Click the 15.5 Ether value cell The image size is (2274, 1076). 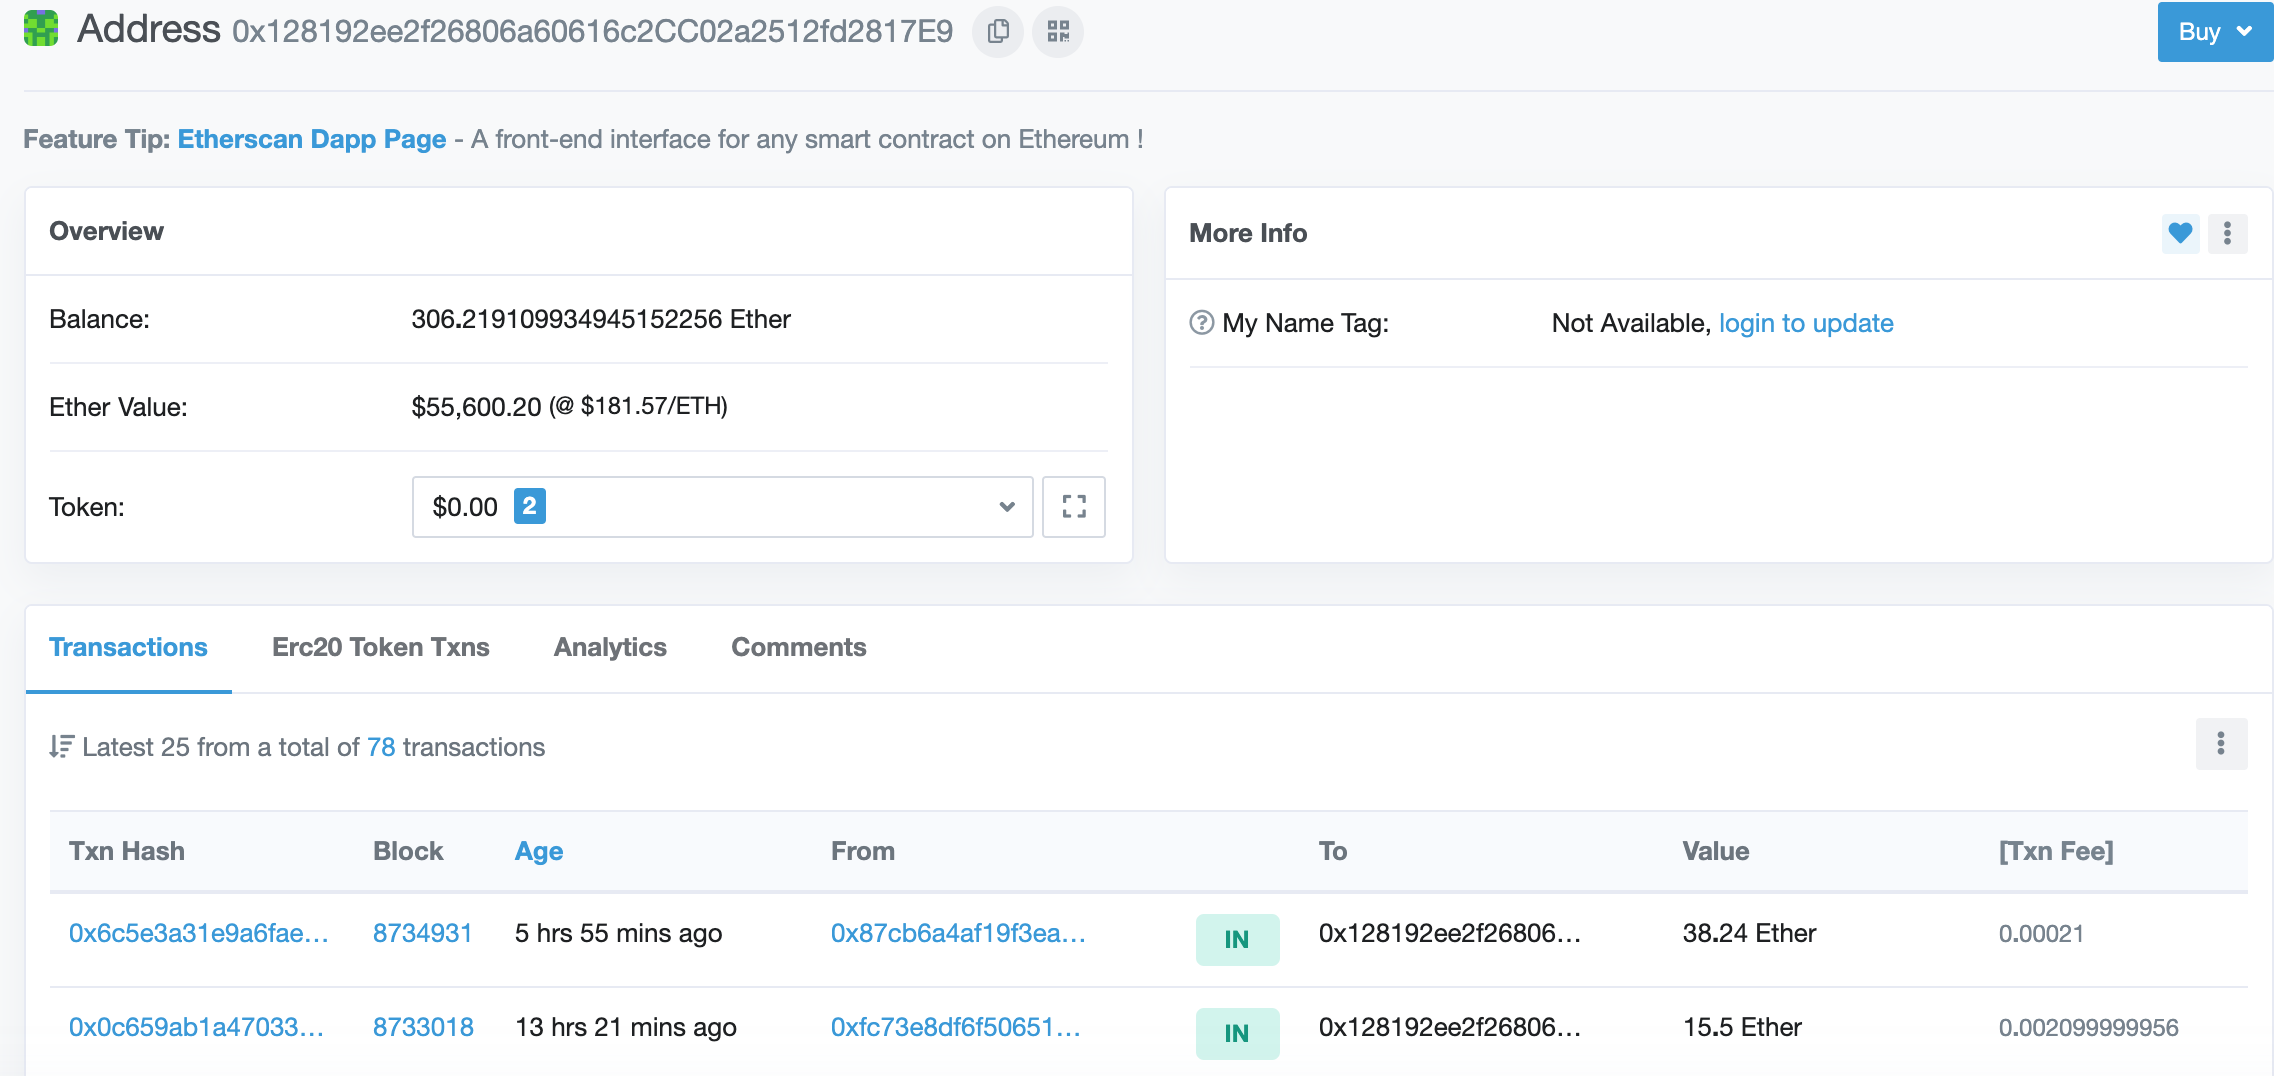(x=1742, y=1027)
